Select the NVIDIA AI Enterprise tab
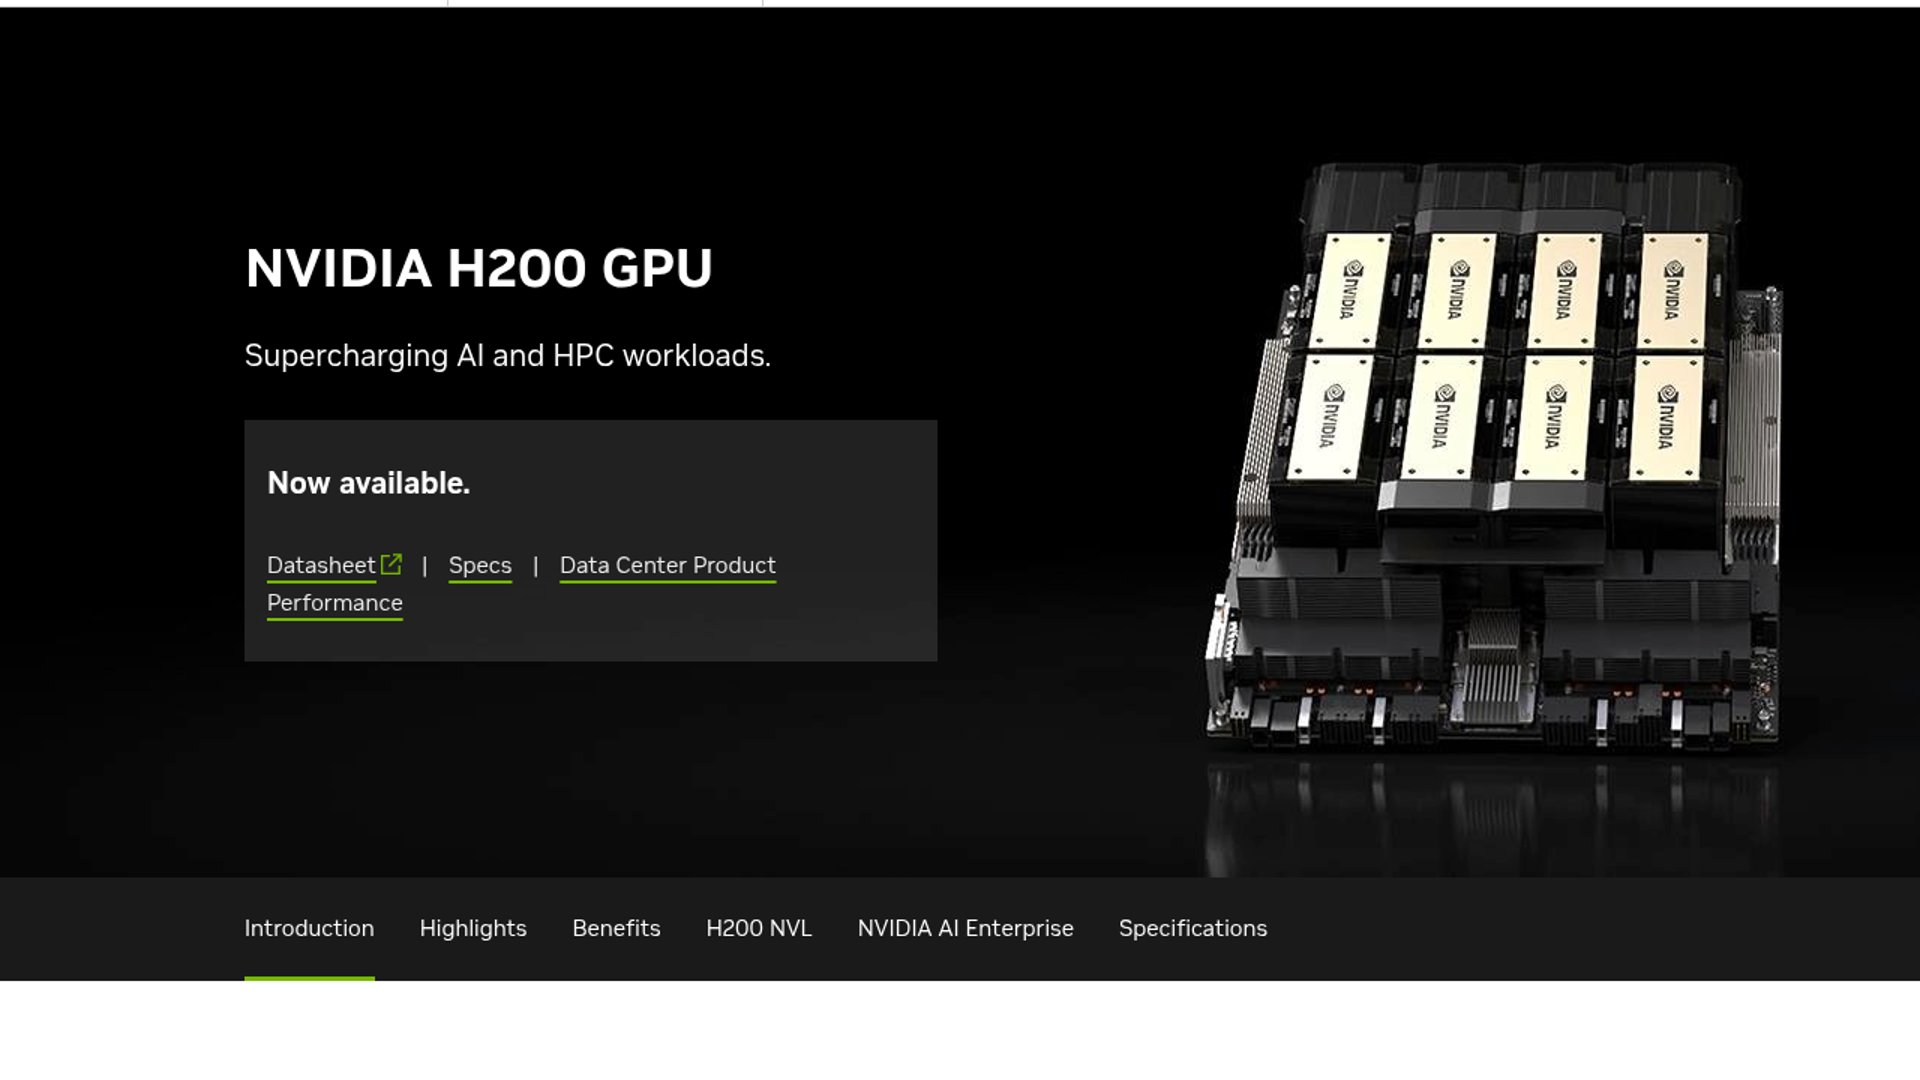The height and width of the screenshot is (1080, 1920). tap(965, 928)
